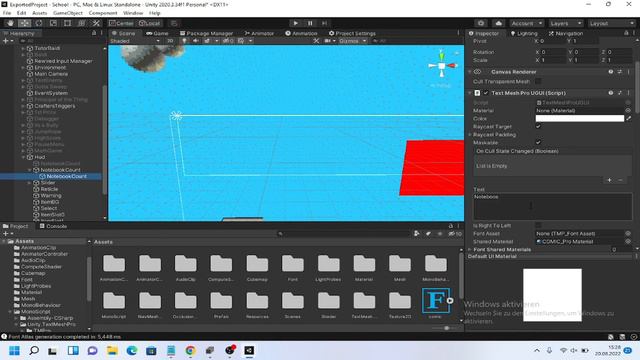This screenshot has width=640, height=360.
Task: Open the Window menu
Action: (133, 13)
